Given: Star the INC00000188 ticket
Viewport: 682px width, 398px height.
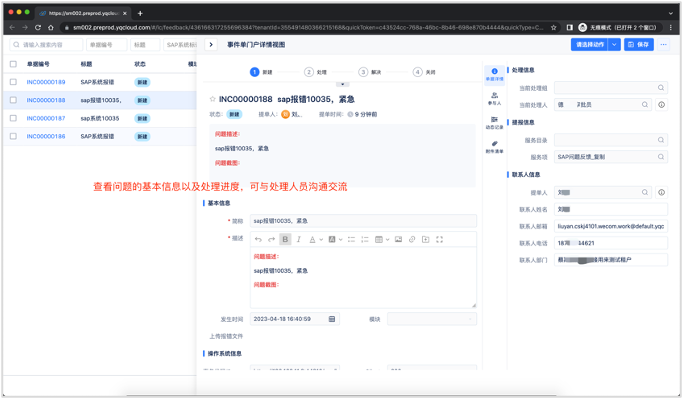Looking at the screenshot, I should (213, 99).
